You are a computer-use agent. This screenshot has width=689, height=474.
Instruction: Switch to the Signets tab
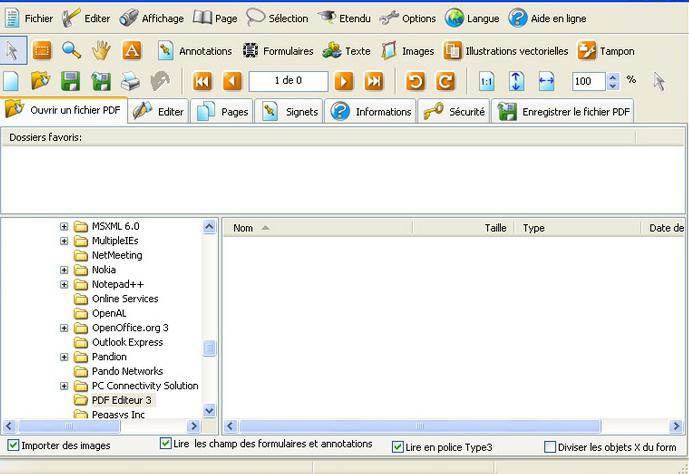click(289, 112)
